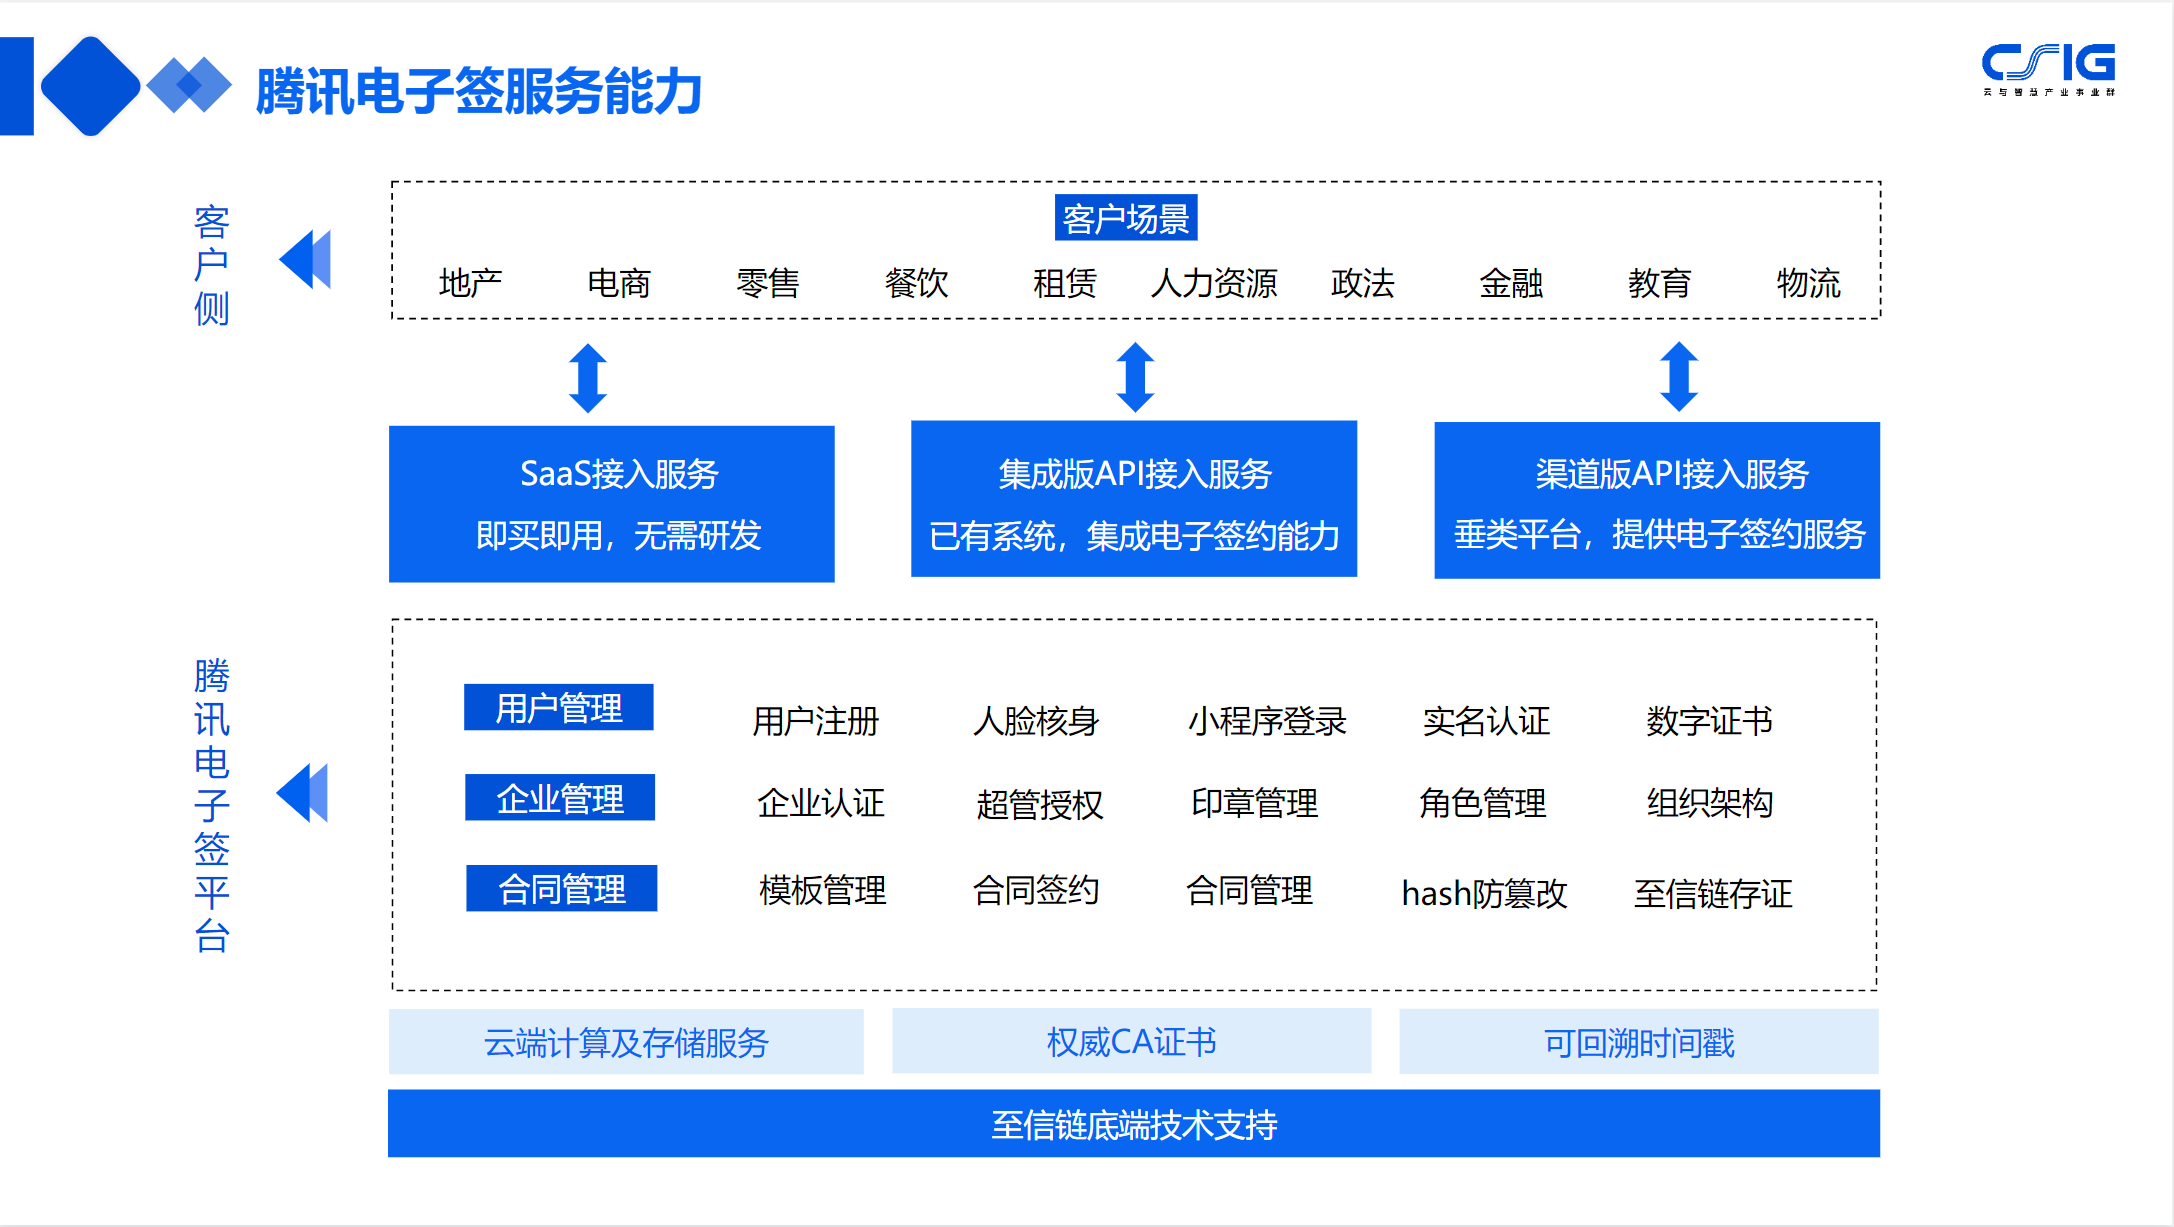Image resolution: width=2174 pixels, height=1227 pixels.
Task: Click the large blue diamond title icon
Action: coord(89,86)
